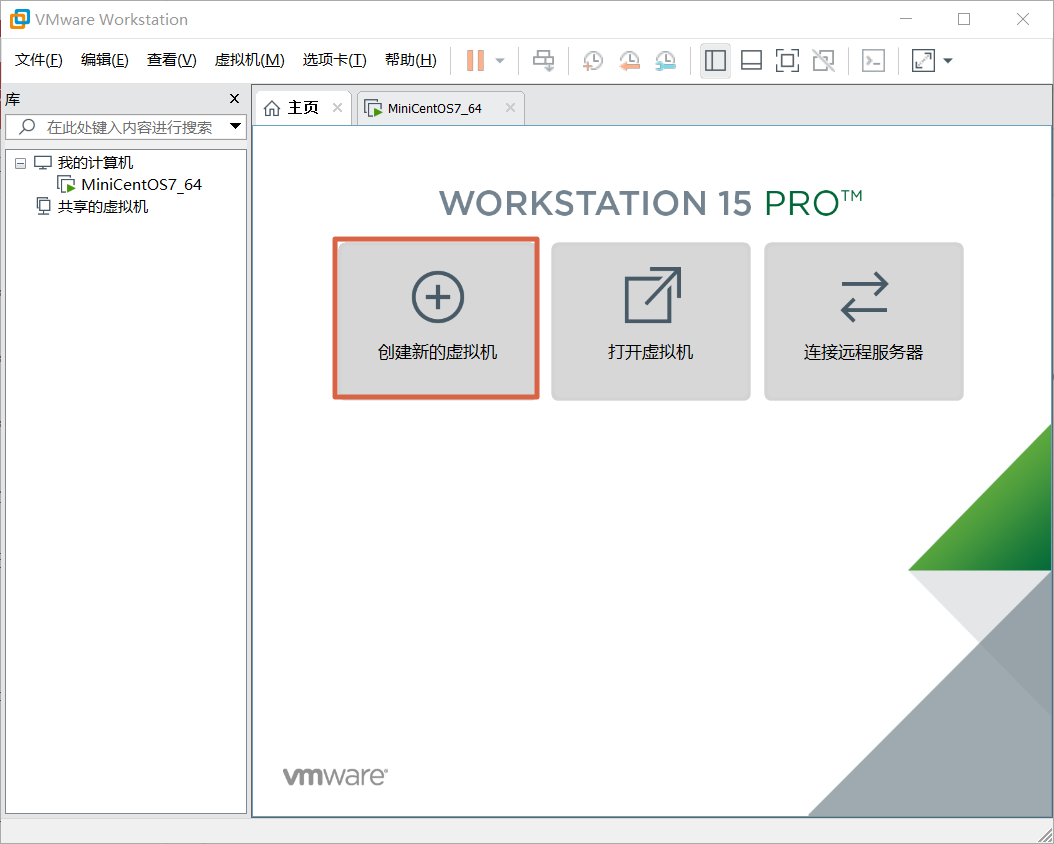Open the 帮助(H) menu

(411, 60)
